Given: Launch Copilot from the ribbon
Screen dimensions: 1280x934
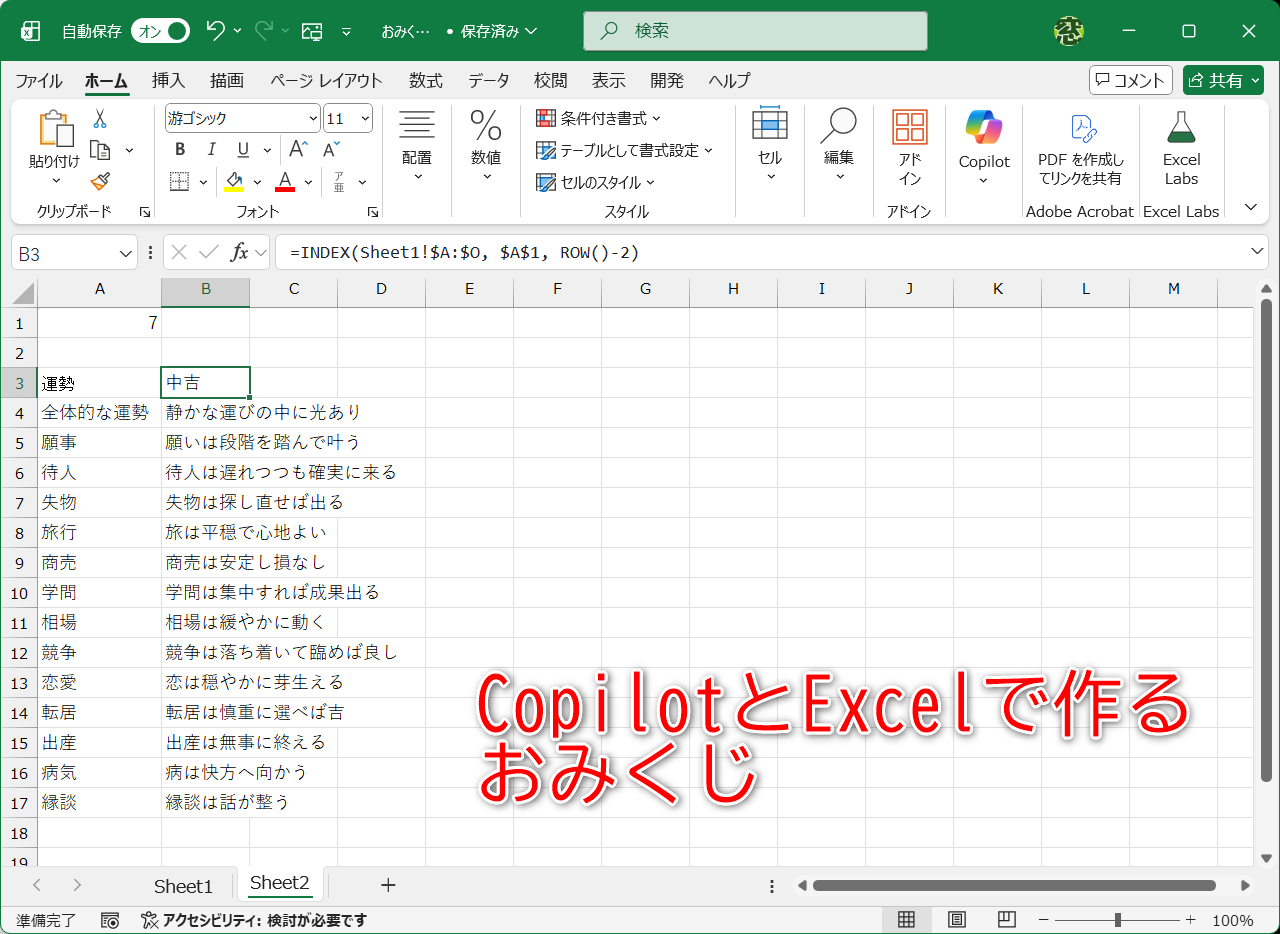Looking at the screenshot, I should [984, 146].
